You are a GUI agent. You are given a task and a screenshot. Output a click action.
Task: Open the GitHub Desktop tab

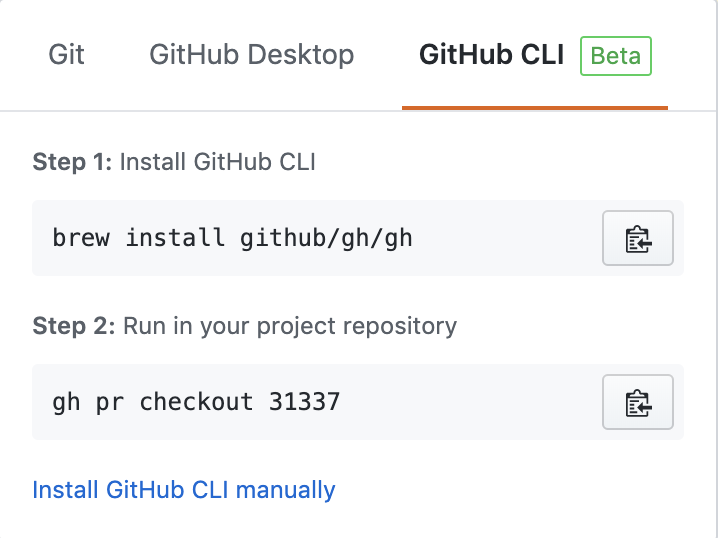pyautogui.click(x=251, y=55)
